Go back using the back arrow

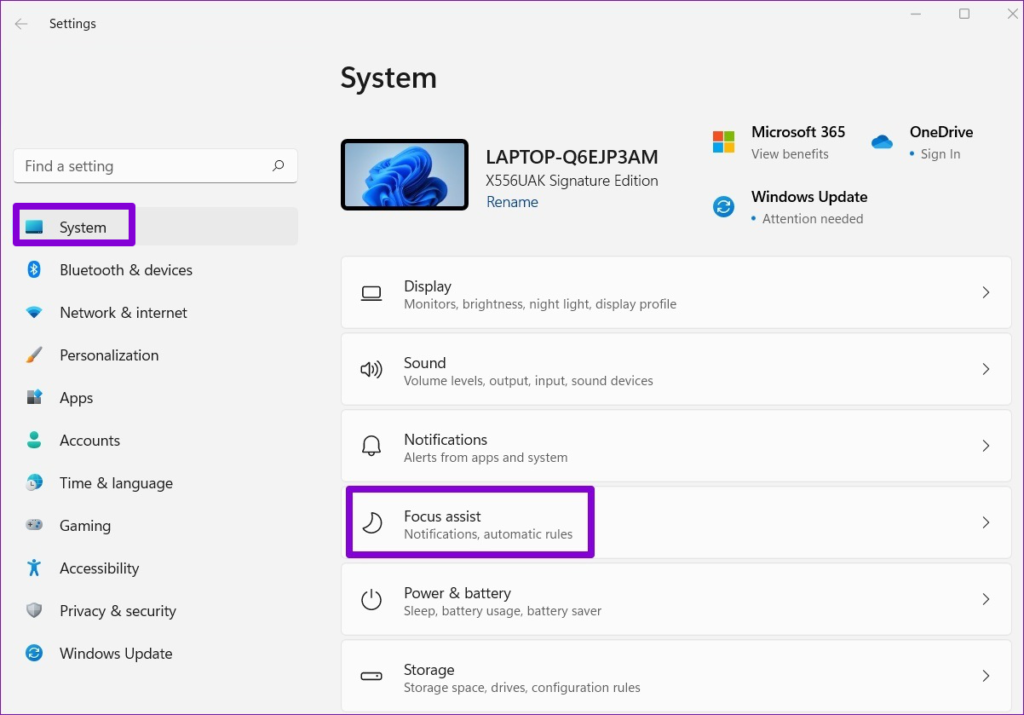[21, 23]
